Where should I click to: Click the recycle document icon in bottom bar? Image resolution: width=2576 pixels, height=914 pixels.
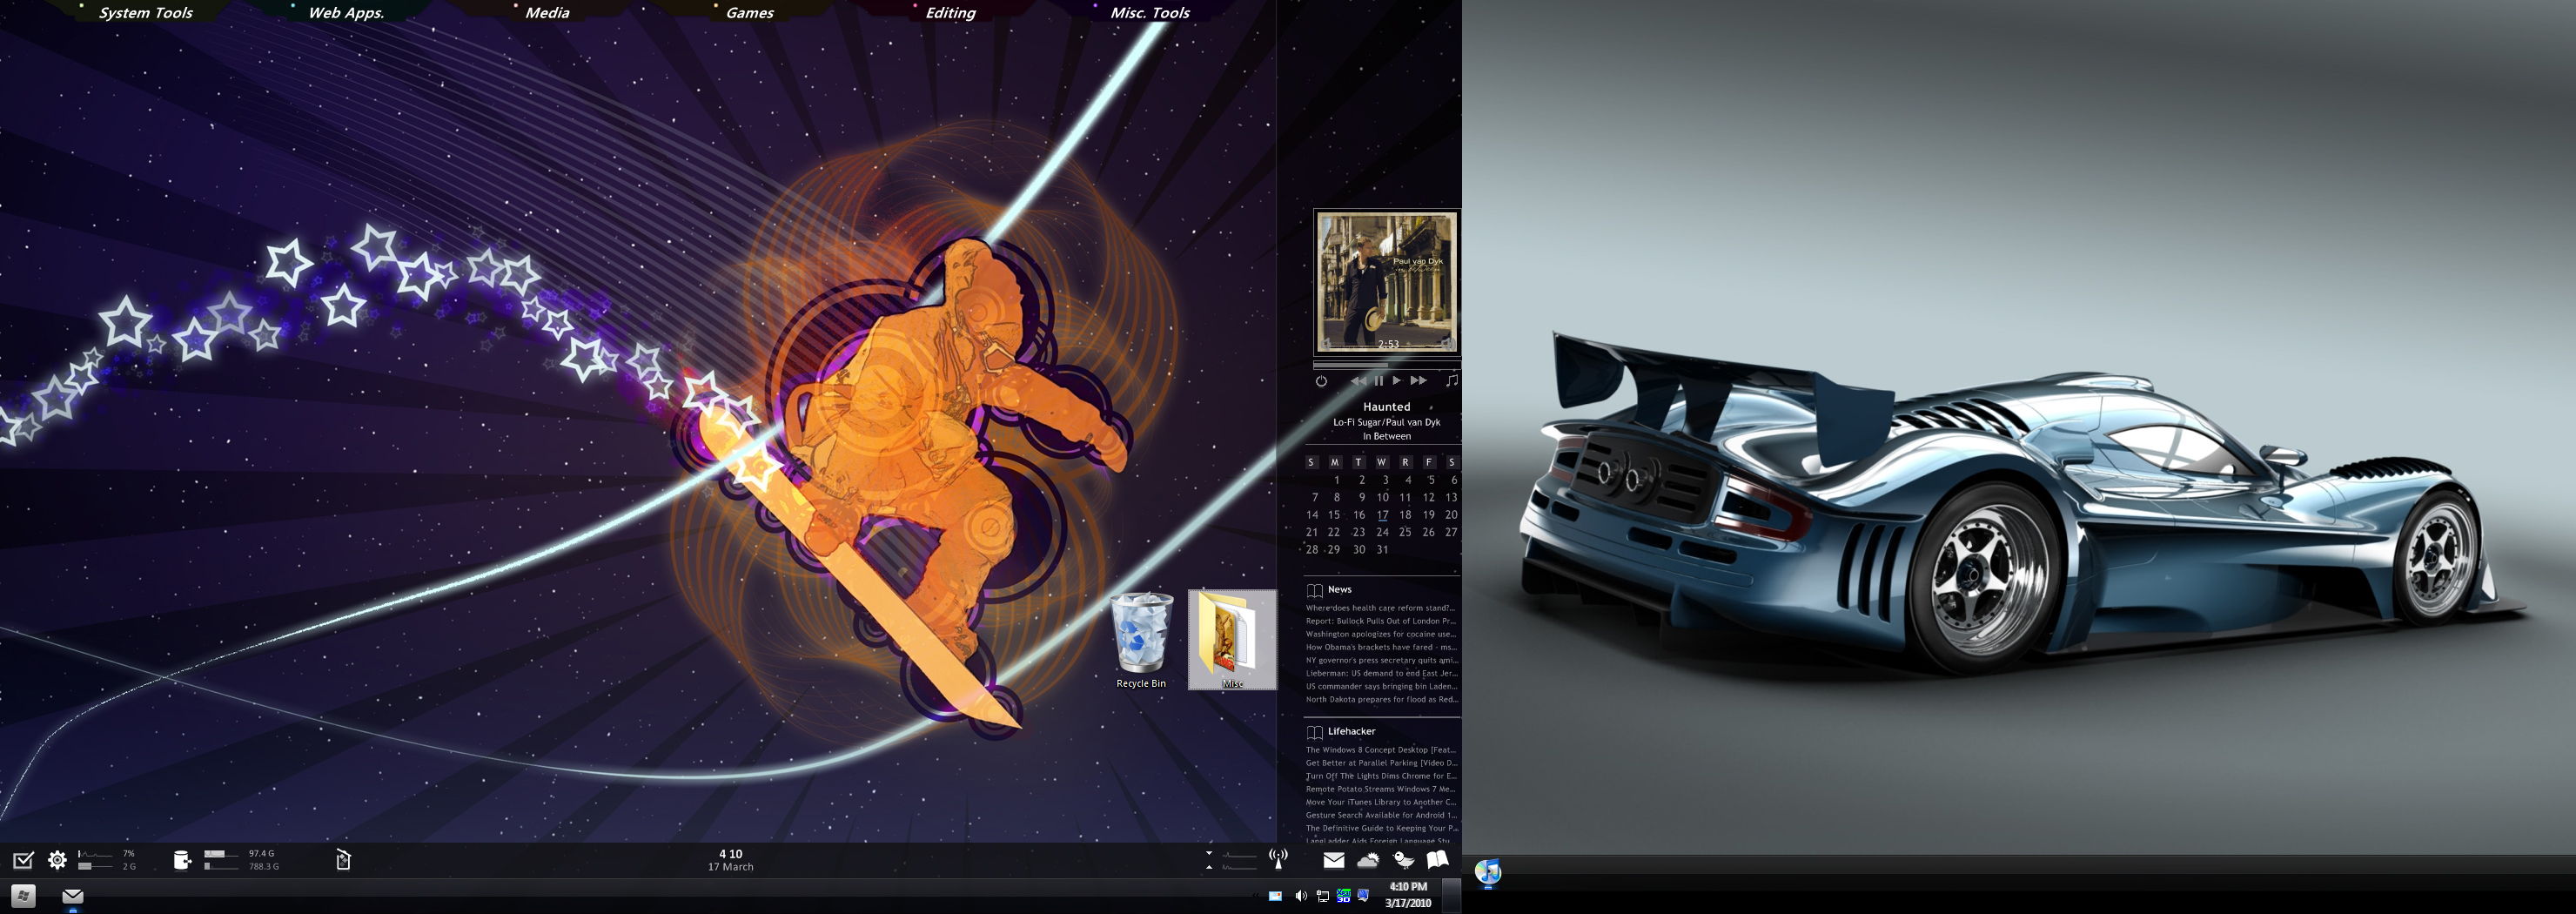(x=343, y=860)
